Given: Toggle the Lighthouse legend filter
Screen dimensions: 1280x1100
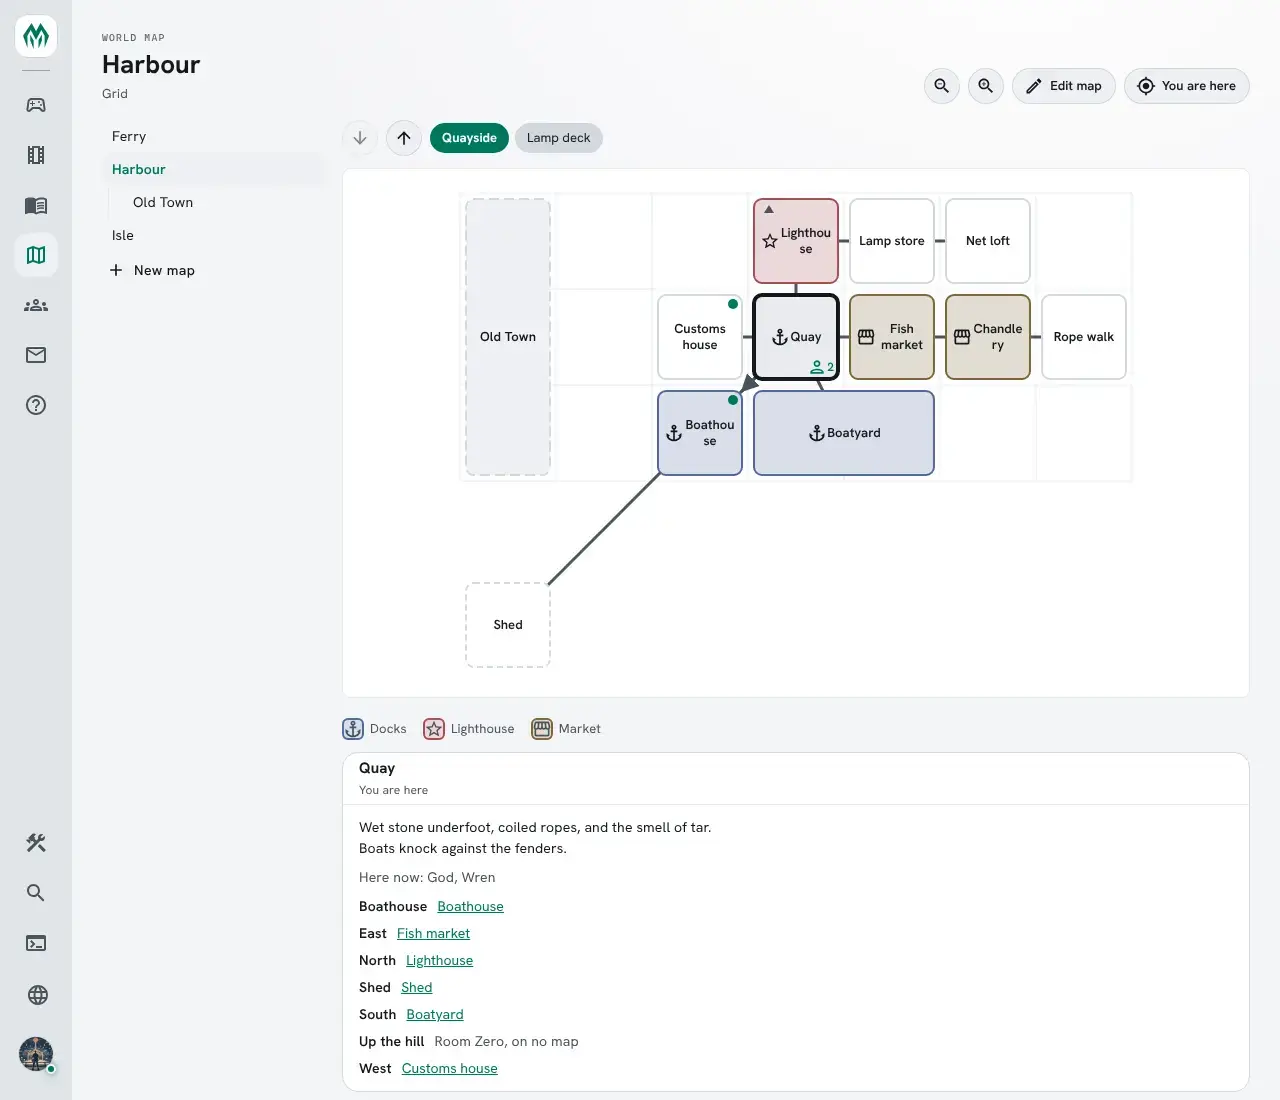Looking at the screenshot, I should 469,729.
